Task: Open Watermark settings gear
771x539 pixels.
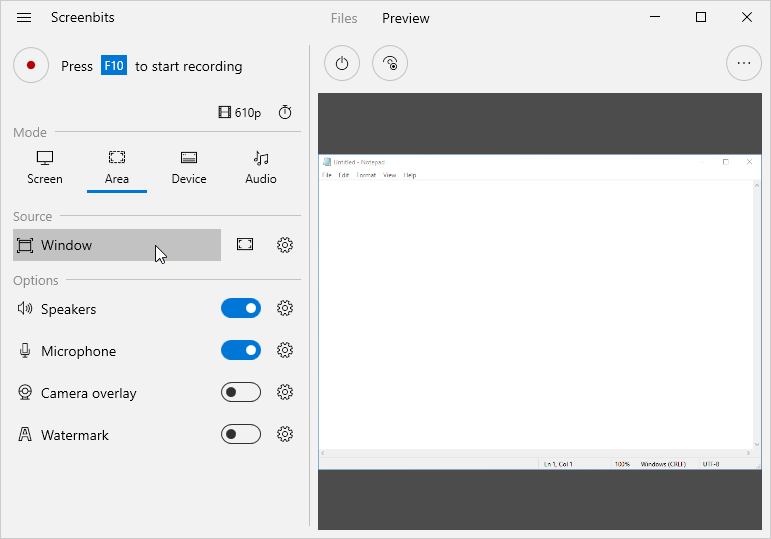Action: pyautogui.click(x=285, y=434)
